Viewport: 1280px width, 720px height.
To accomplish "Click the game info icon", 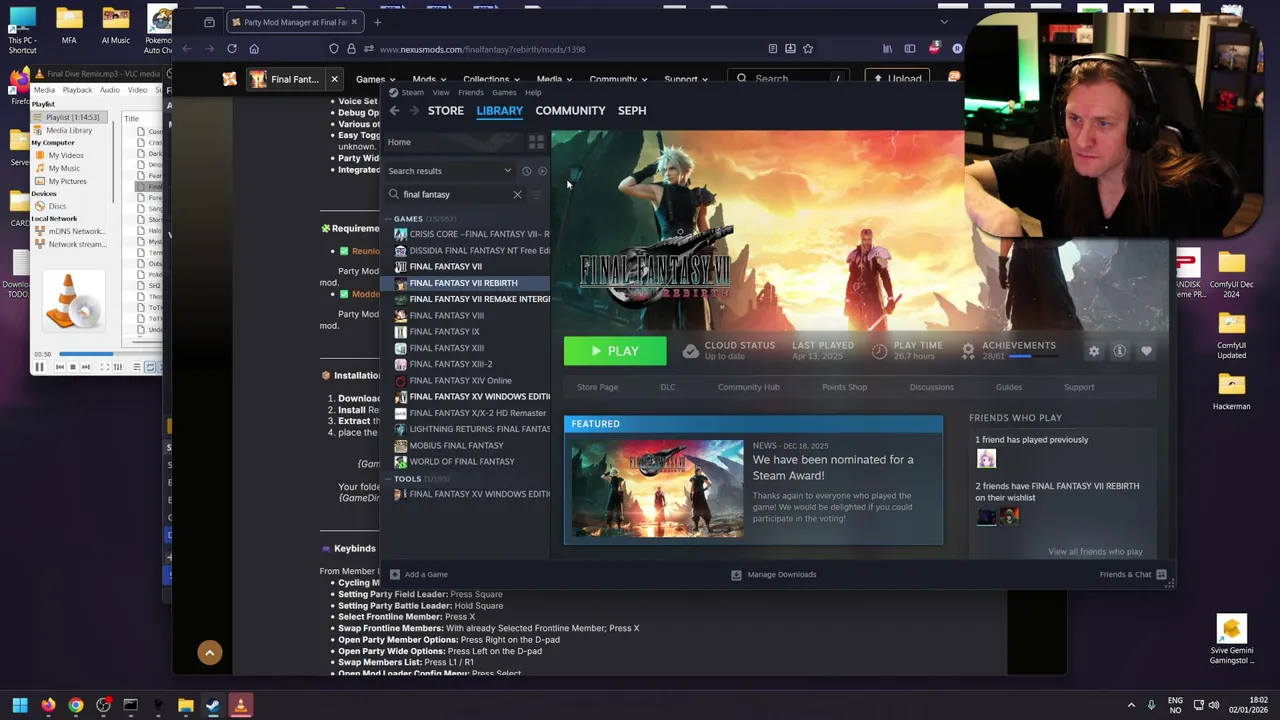I will click(1120, 351).
